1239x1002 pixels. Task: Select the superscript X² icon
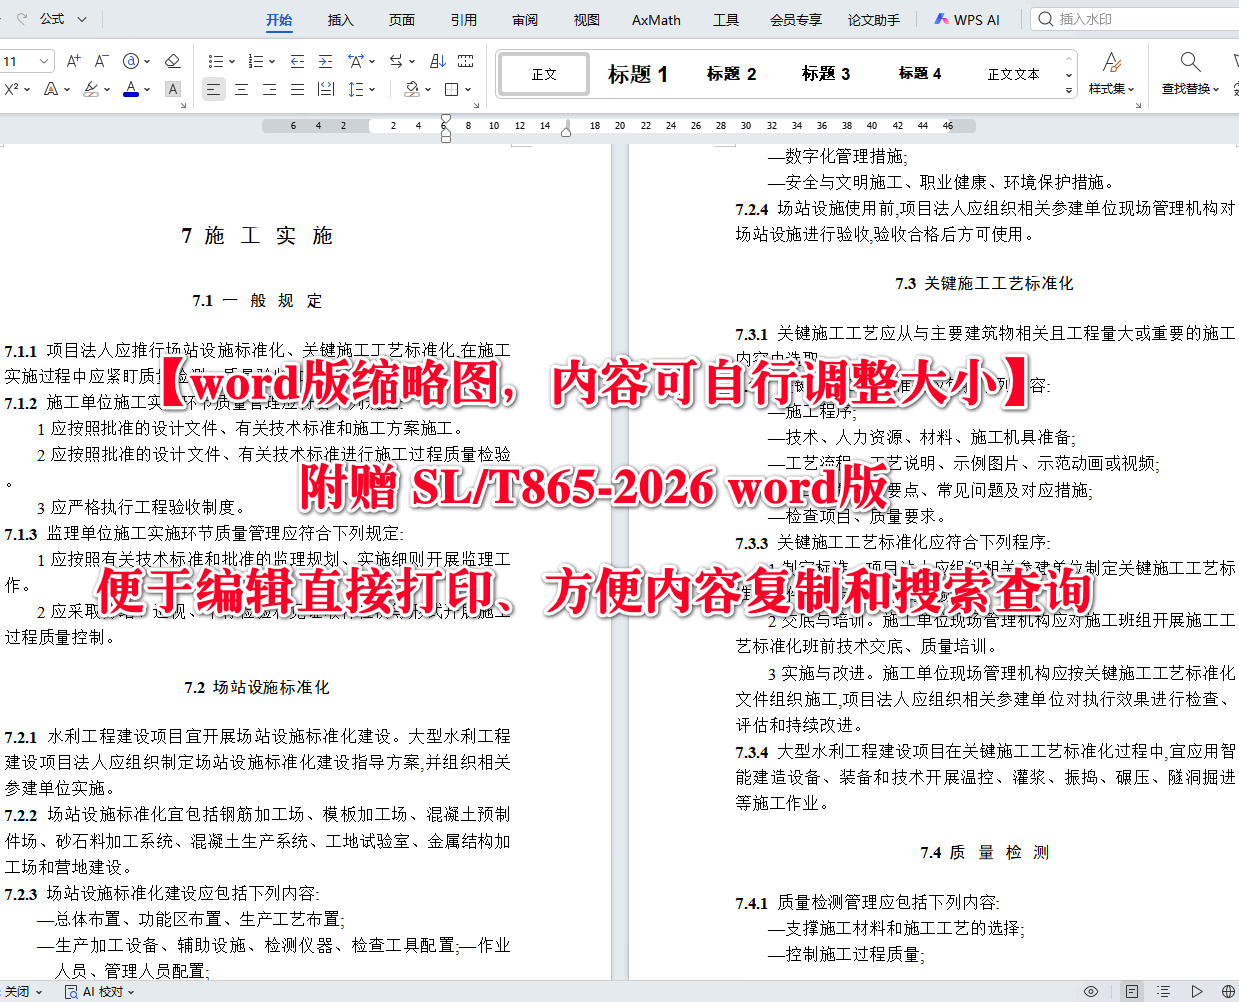[x=14, y=89]
